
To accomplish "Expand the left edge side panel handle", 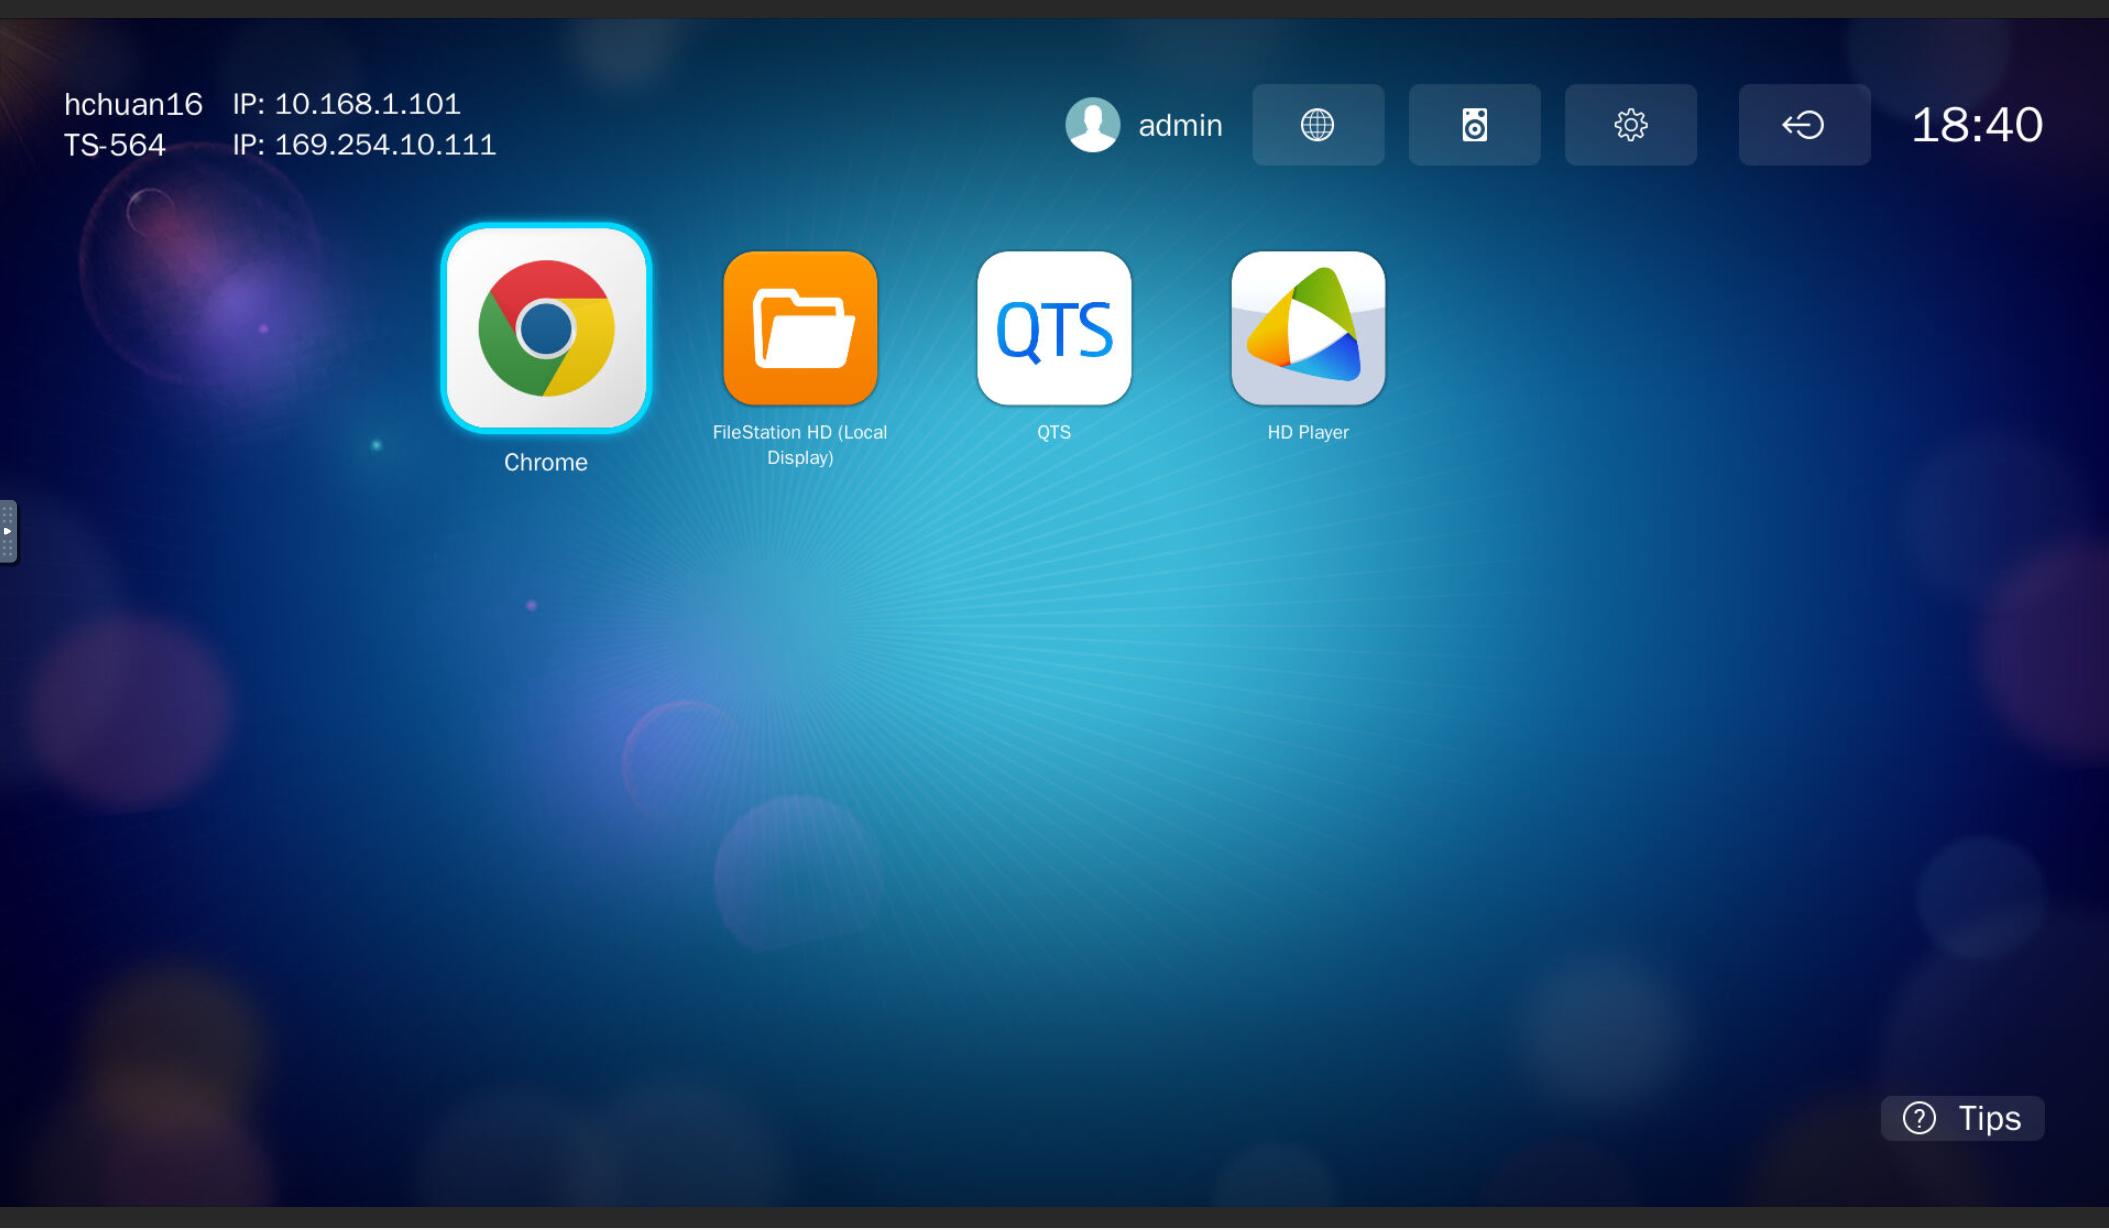I will click(x=8, y=531).
